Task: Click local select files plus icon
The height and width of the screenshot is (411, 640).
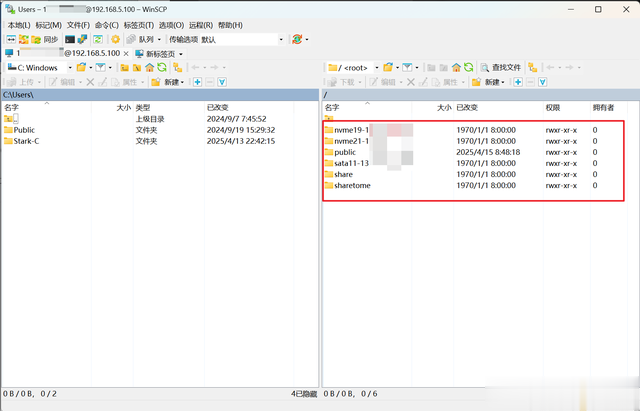Action: point(198,82)
